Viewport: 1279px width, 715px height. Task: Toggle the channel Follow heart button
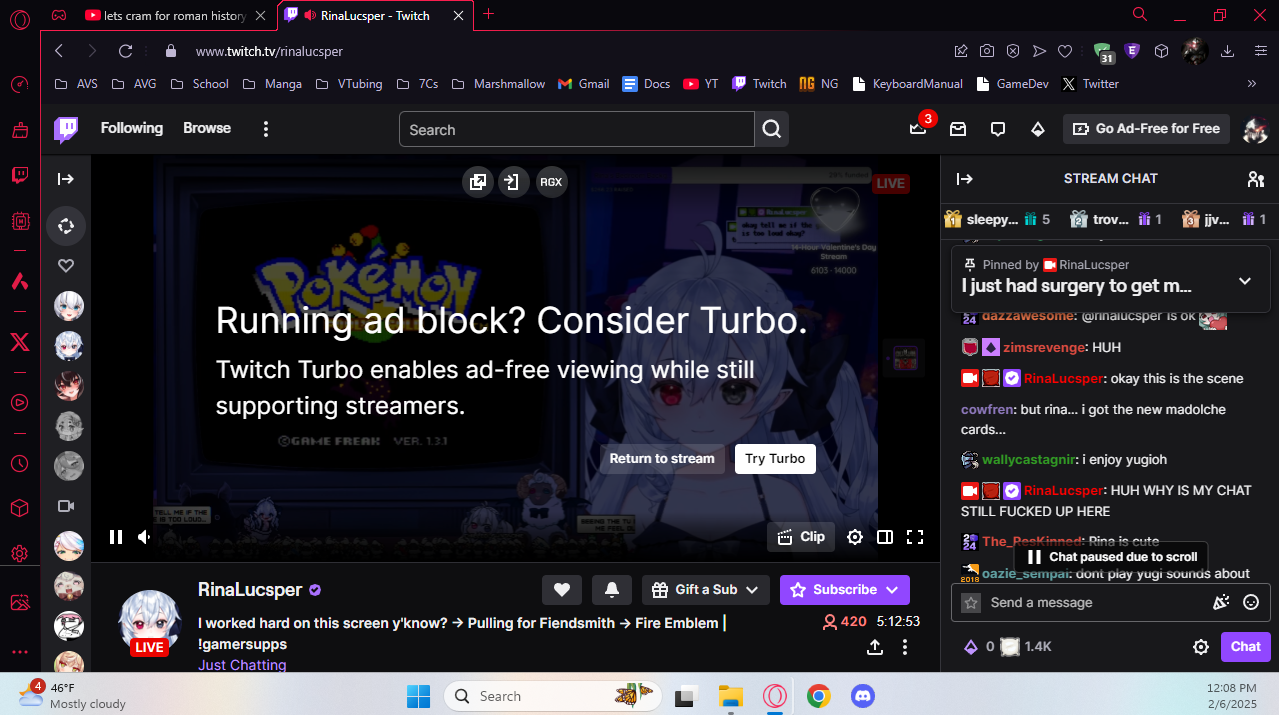(x=561, y=590)
